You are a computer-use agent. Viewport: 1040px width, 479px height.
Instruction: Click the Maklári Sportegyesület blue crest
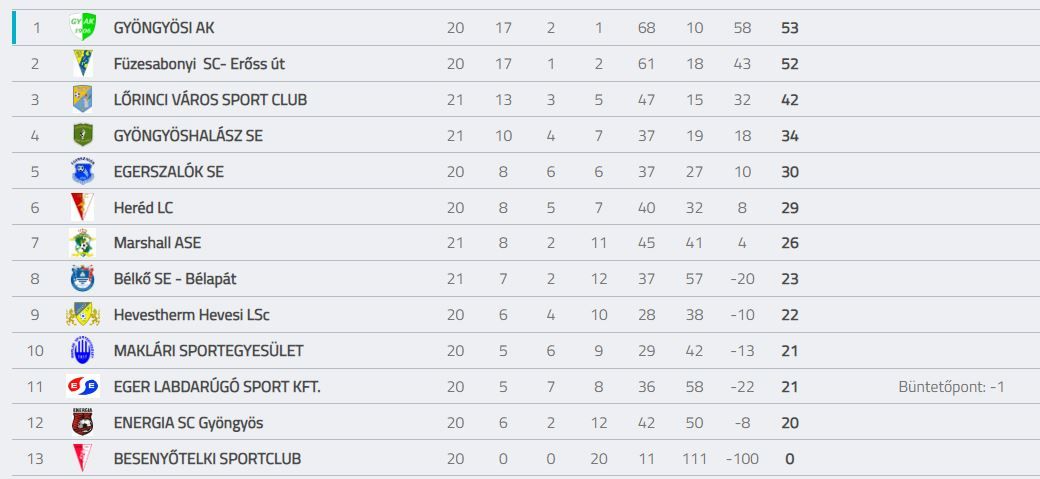(x=83, y=351)
